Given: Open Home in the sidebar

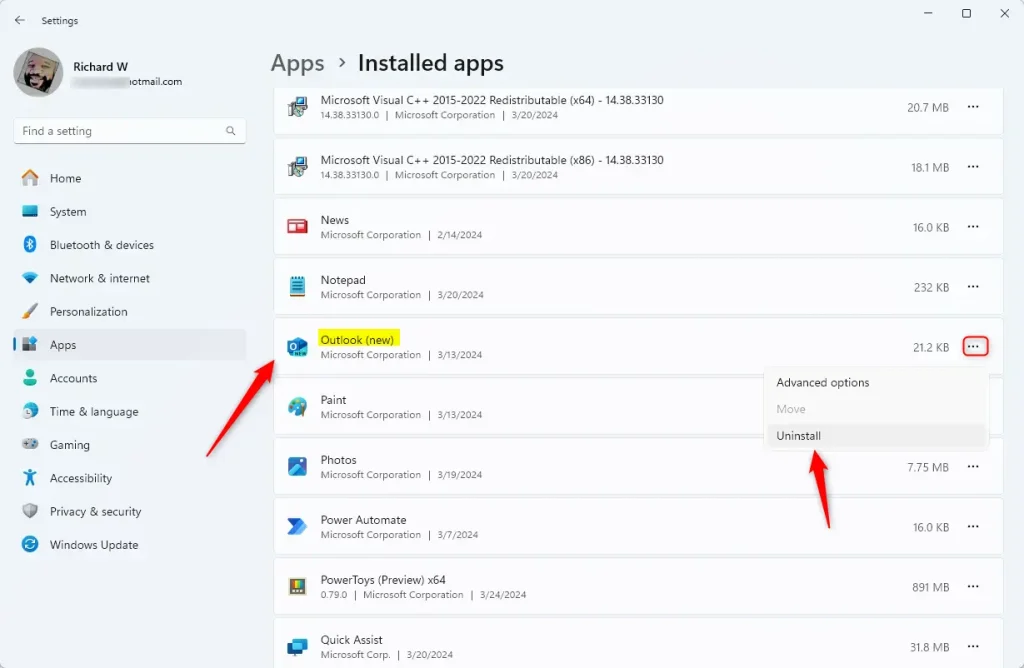Looking at the screenshot, I should pyautogui.click(x=129, y=178).
